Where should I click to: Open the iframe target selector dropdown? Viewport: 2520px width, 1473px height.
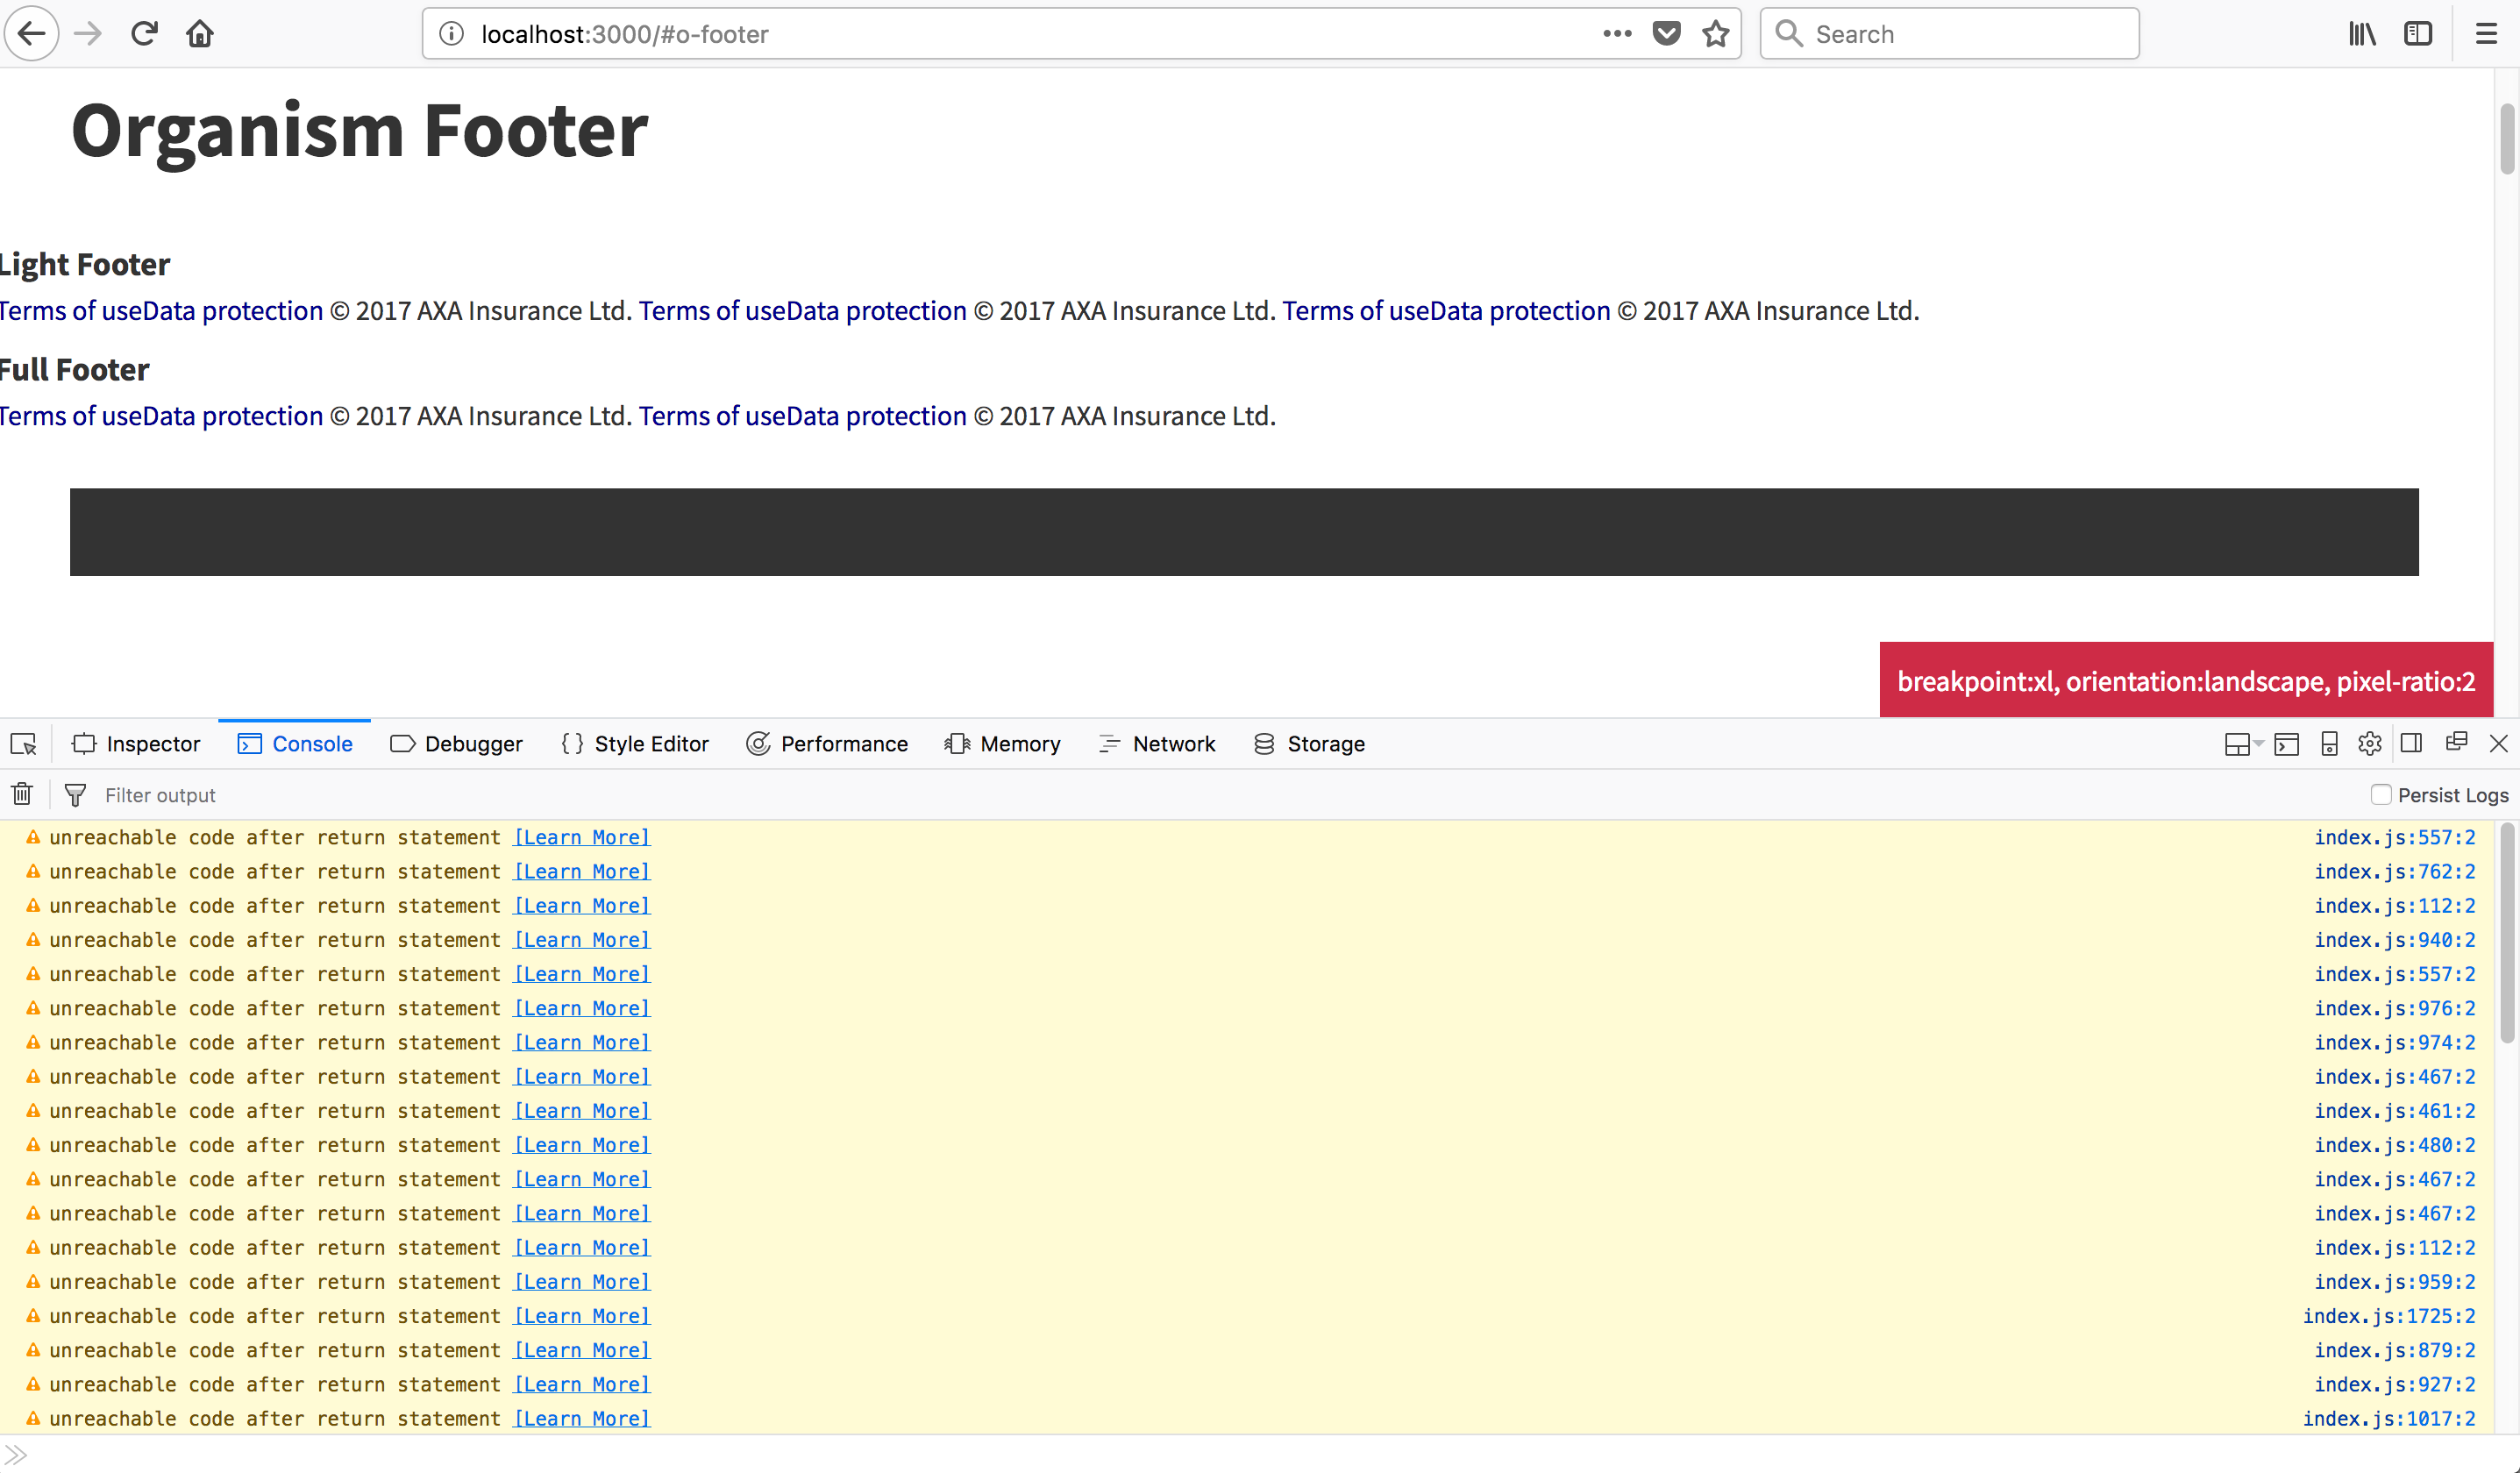[2243, 744]
